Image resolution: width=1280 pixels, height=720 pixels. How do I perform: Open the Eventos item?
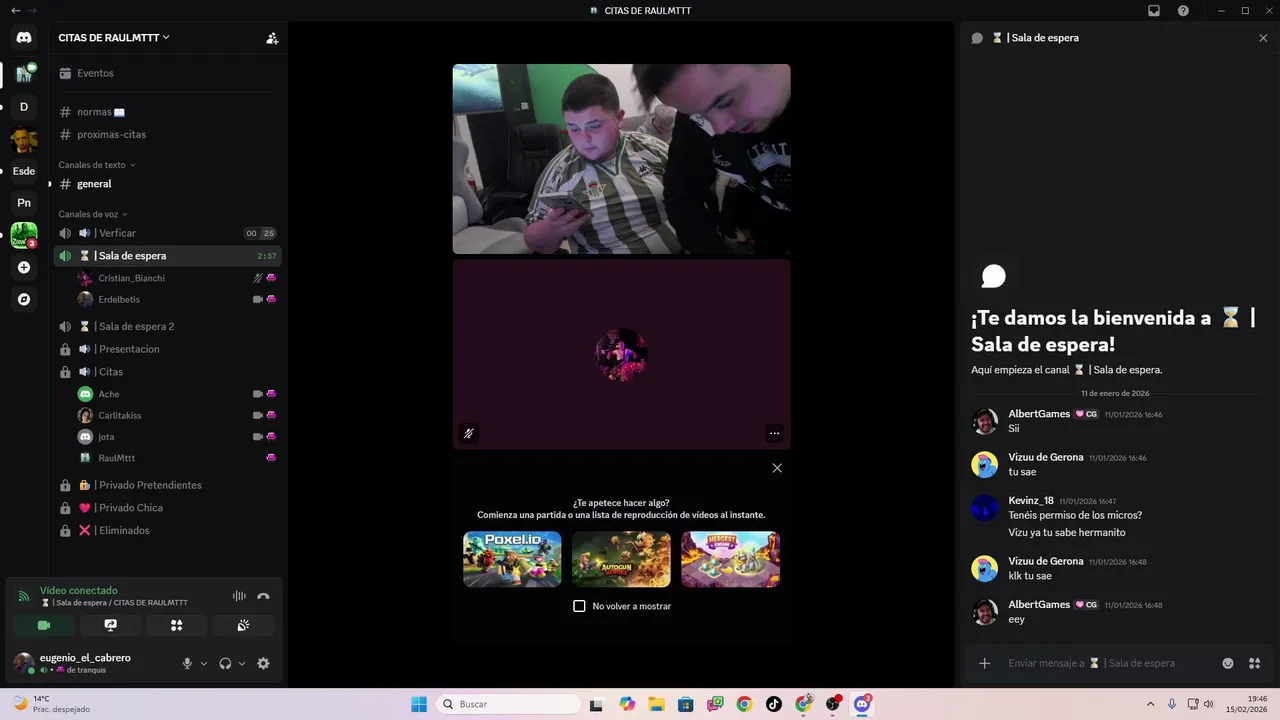tap(166, 73)
